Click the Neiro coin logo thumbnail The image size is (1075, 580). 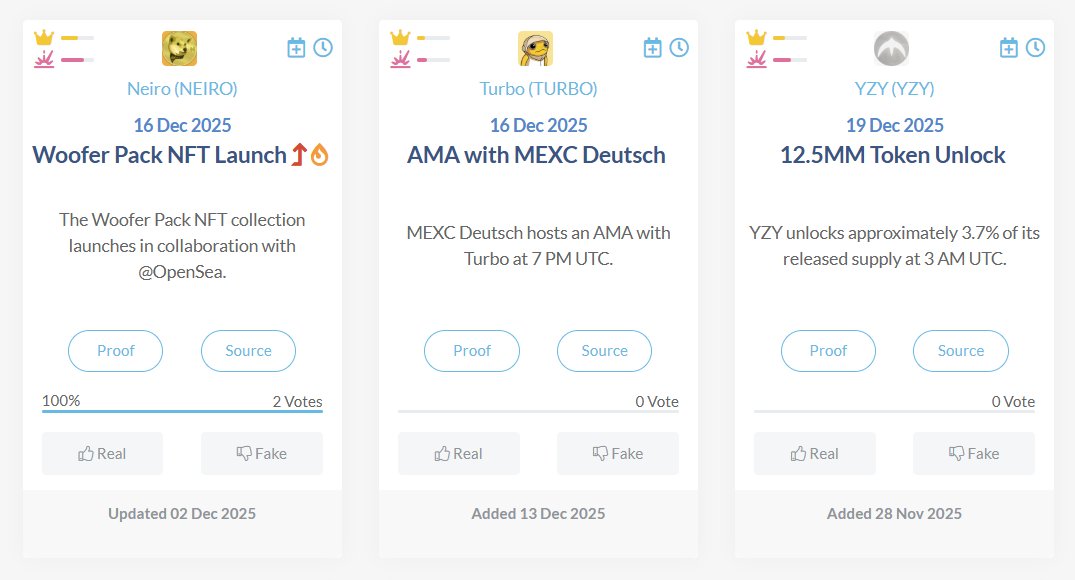click(179, 48)
